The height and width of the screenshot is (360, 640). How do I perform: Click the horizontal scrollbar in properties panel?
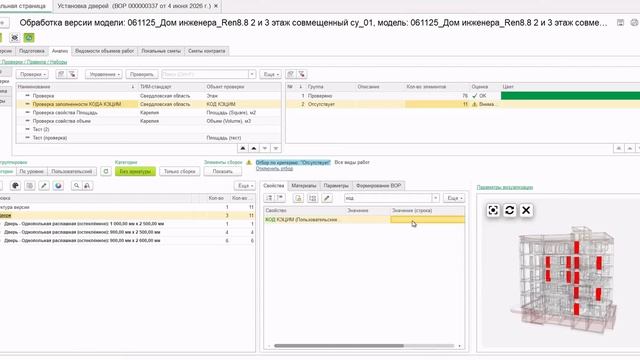(339, 346)
